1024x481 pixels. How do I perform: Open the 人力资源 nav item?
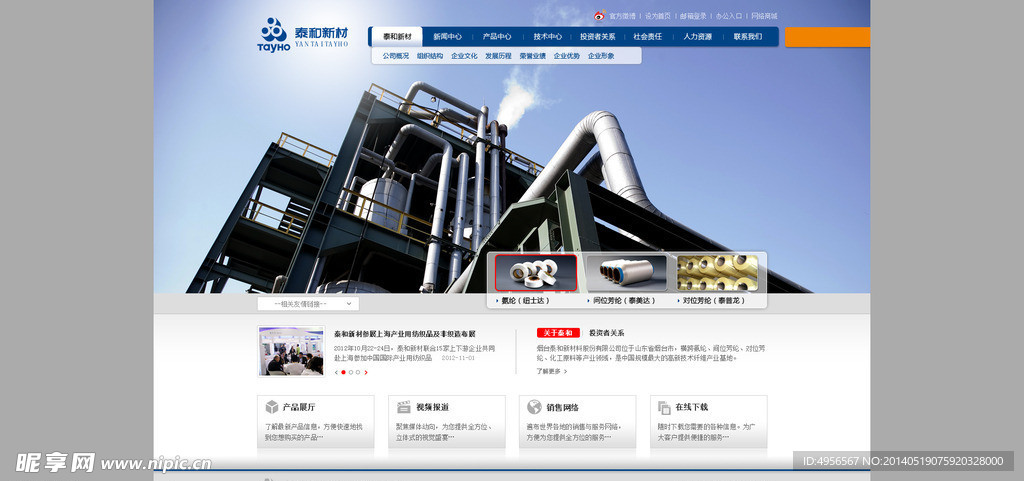pyautogui.click(x=697, y=37)
